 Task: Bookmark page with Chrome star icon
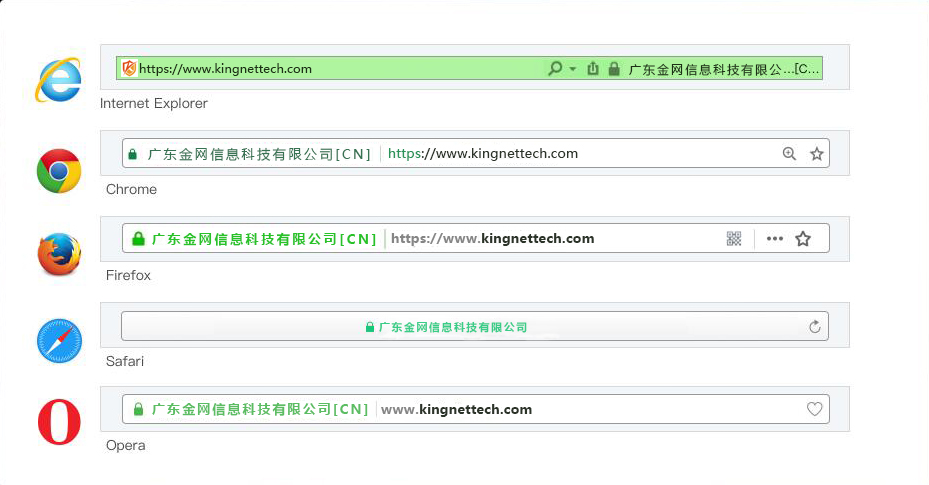click(x=816, y=154)
